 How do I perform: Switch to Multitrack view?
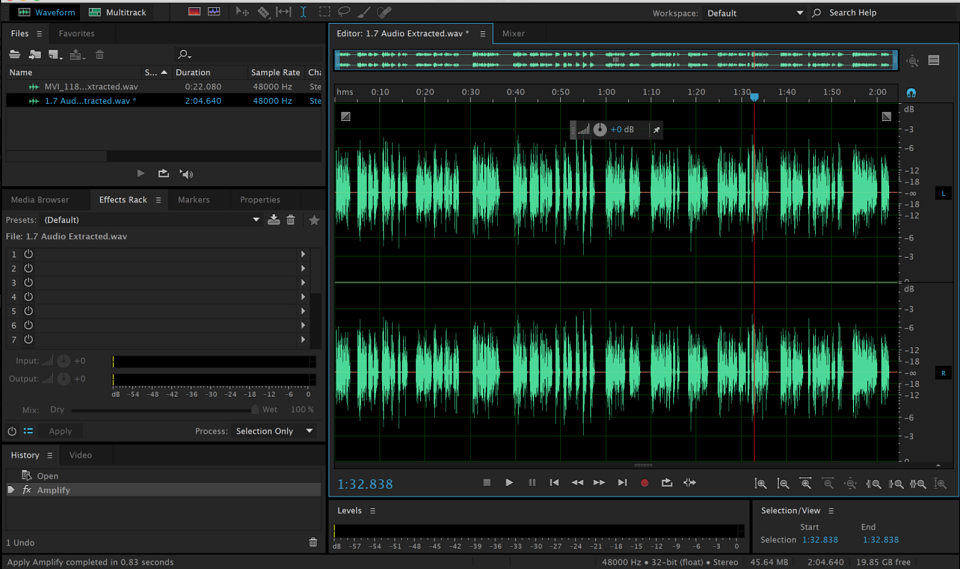click(118, 12)
